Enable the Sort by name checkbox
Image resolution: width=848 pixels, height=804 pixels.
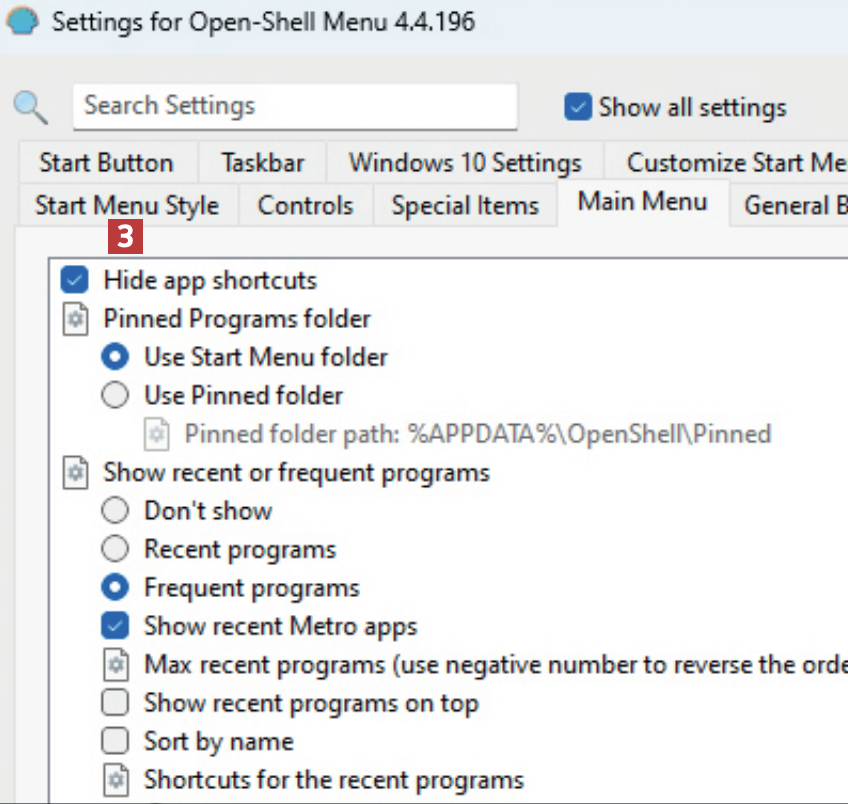point(116,742)
